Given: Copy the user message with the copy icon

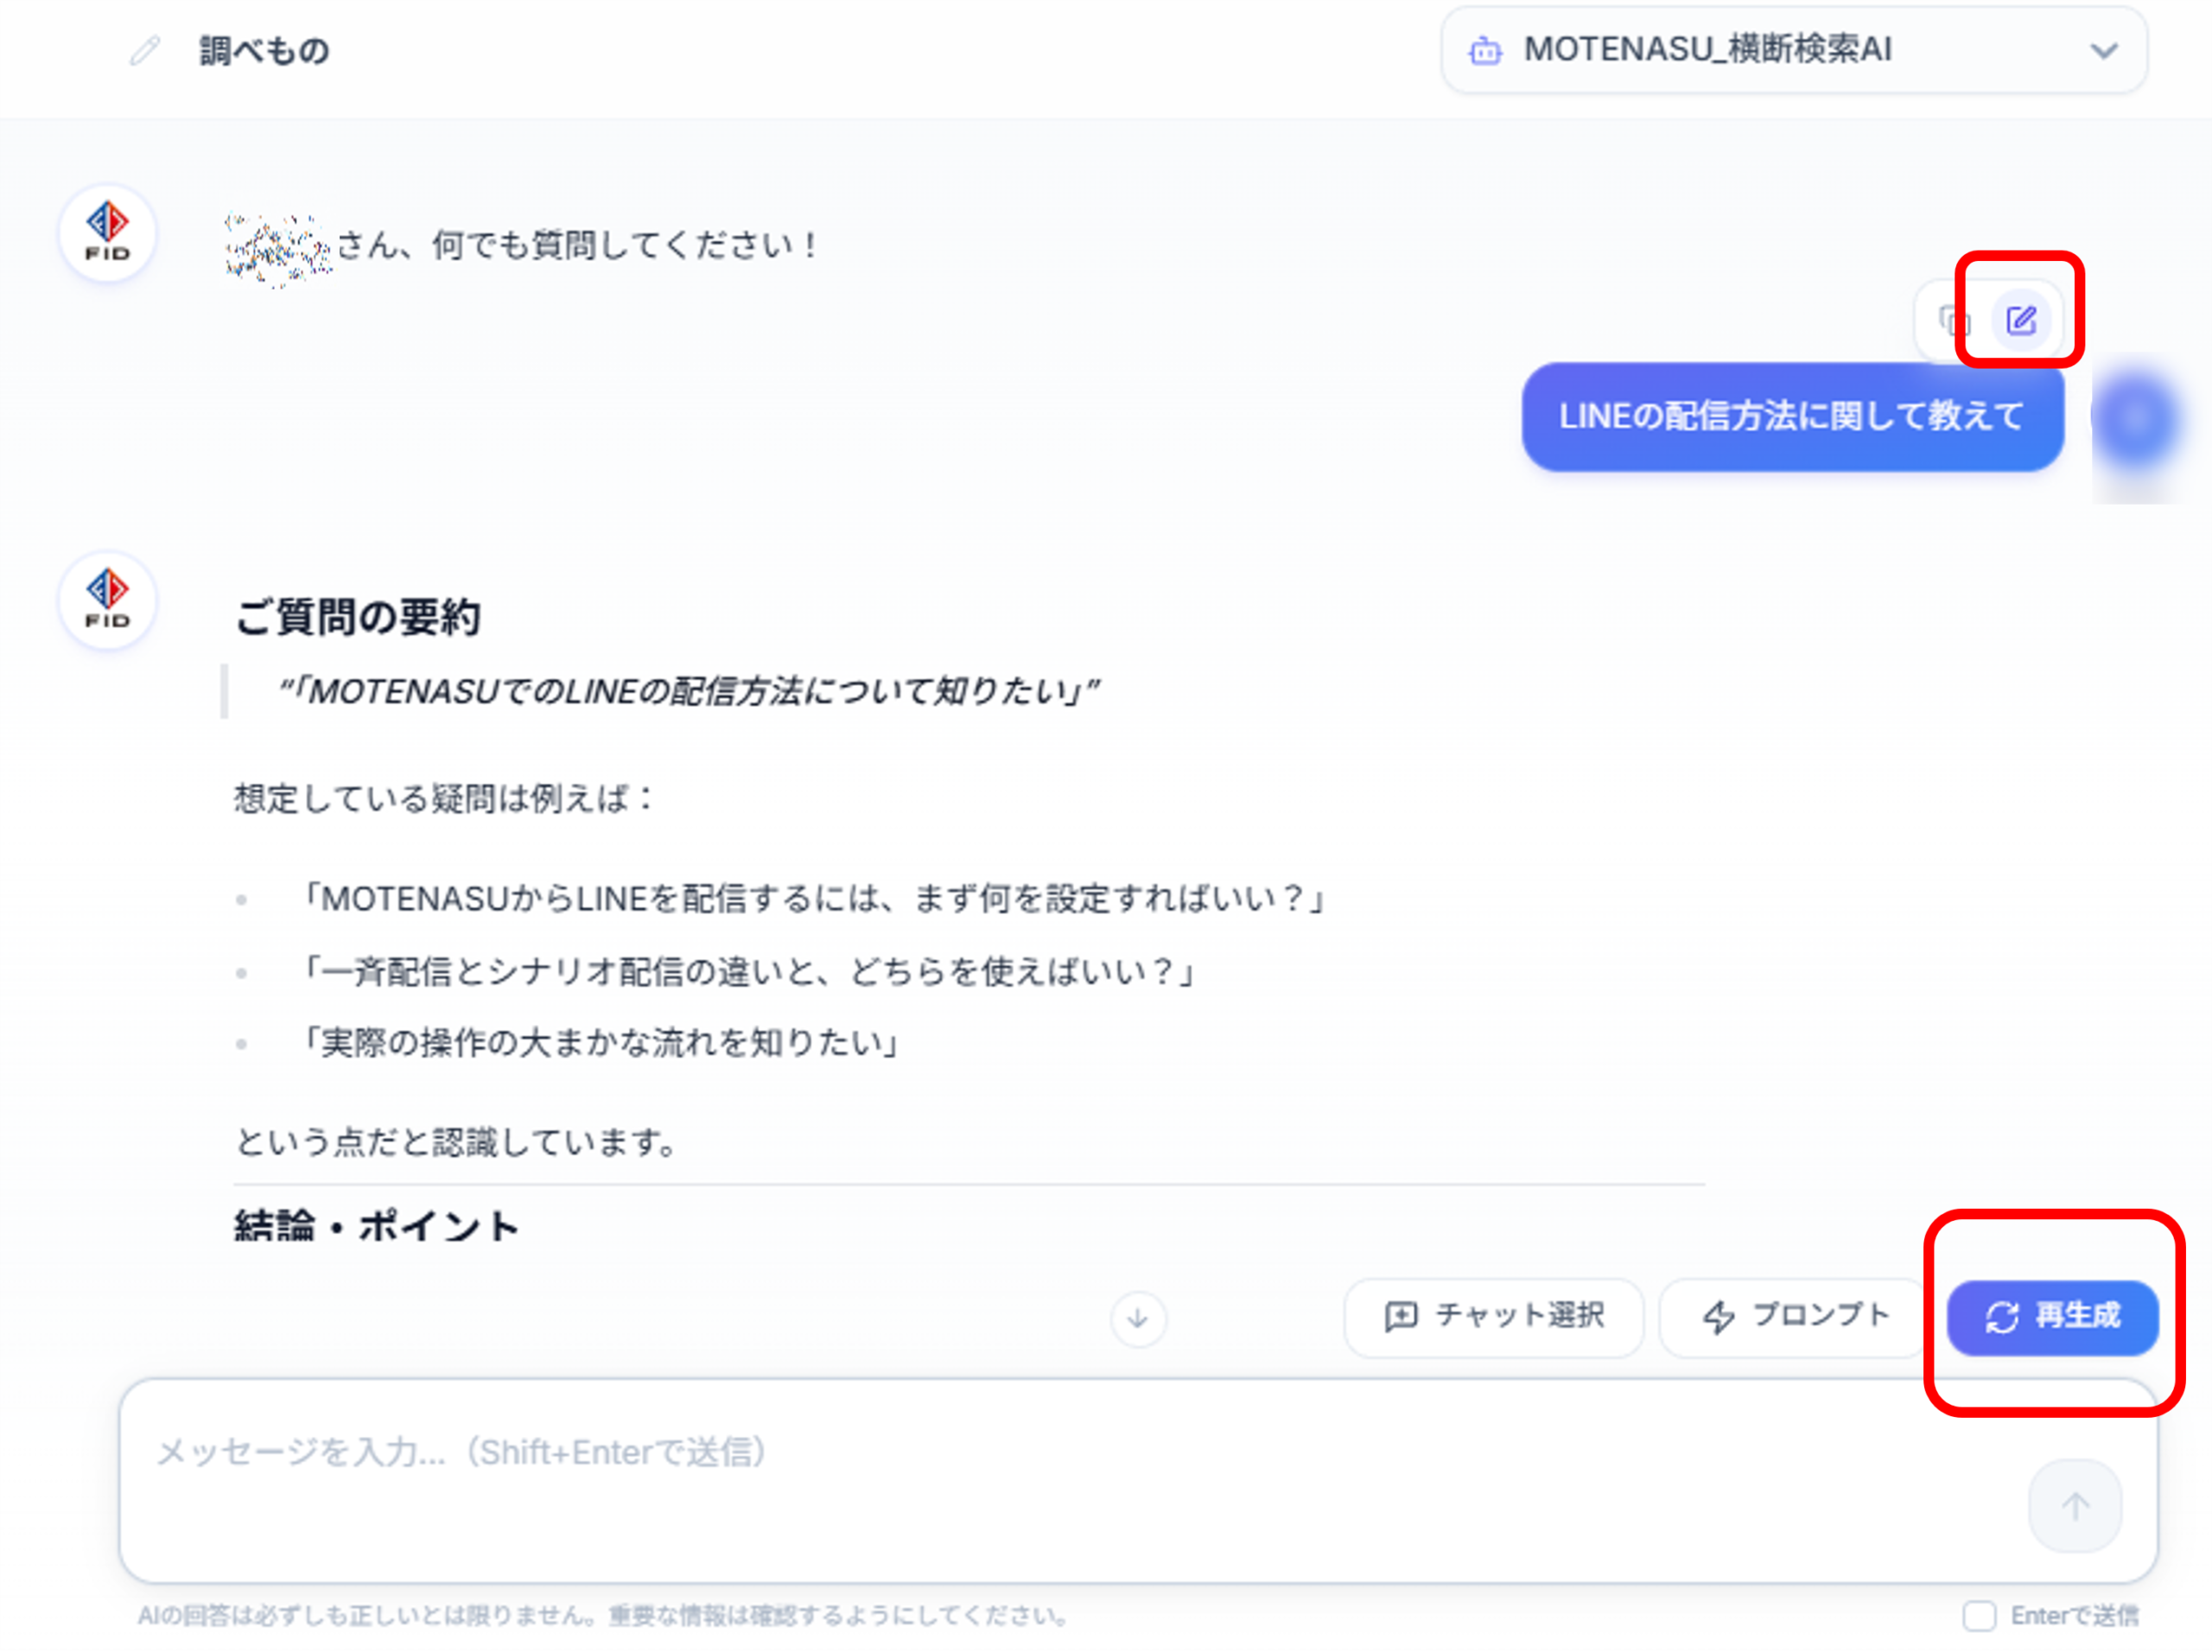Looking at the screenshot, I should 1953,321.
